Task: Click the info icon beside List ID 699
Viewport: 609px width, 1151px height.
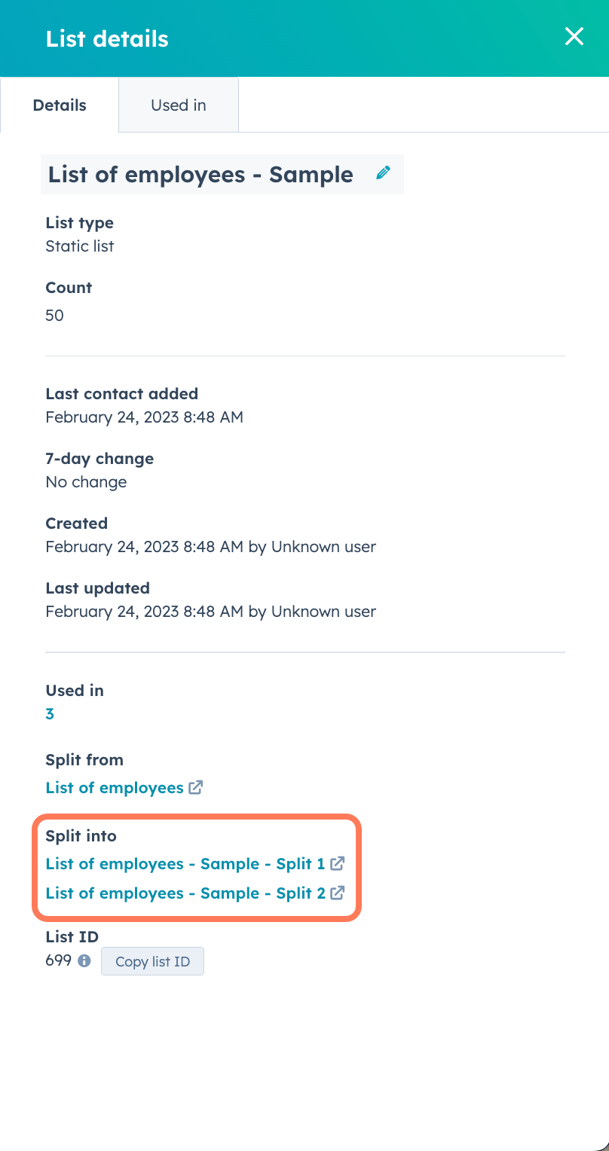Action: [84, 961]
